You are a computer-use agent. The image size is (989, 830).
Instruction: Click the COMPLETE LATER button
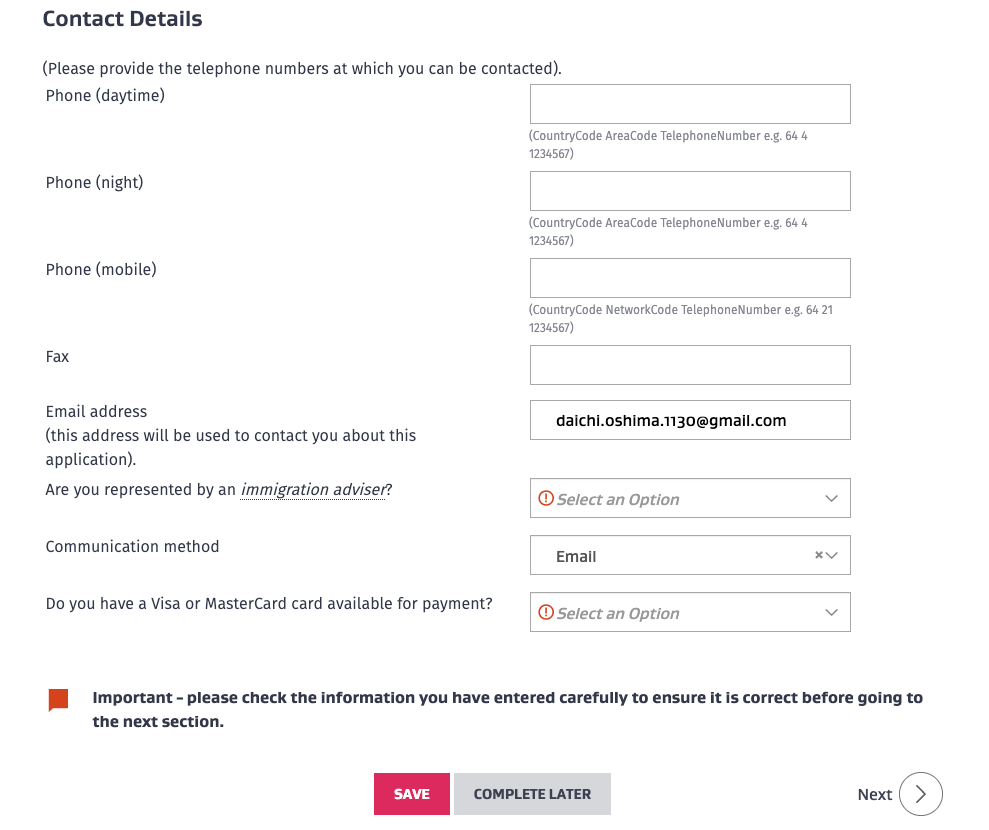[x=532, y=794]
